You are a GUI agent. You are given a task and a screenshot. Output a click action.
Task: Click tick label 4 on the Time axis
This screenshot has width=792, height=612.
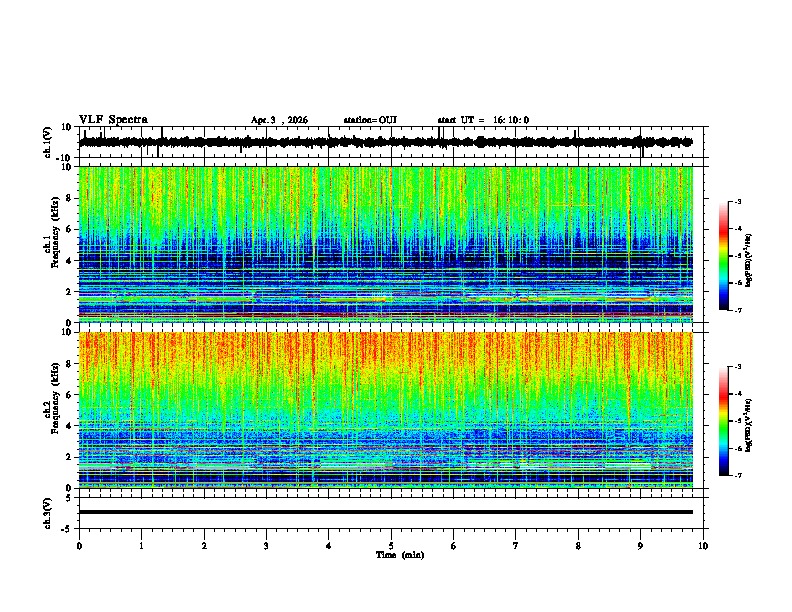329,546
